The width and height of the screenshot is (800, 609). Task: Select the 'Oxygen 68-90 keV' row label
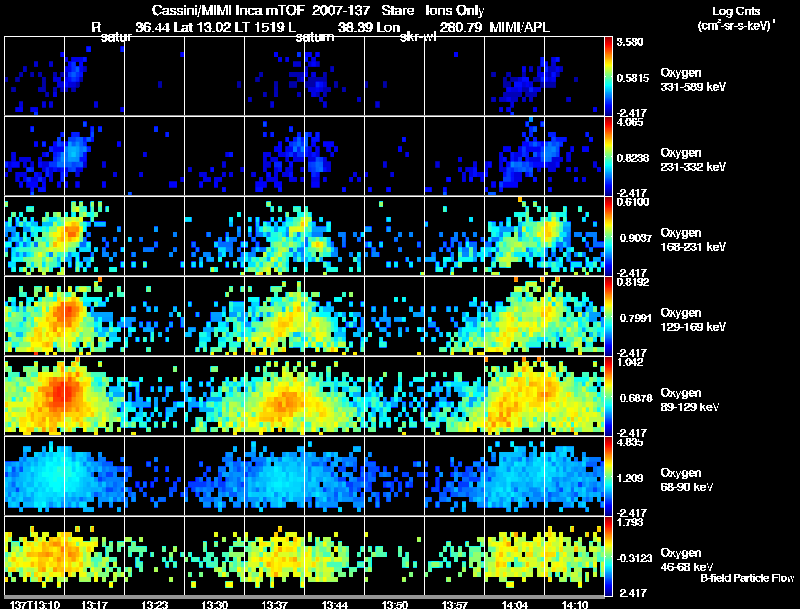[x=687, y=480]
